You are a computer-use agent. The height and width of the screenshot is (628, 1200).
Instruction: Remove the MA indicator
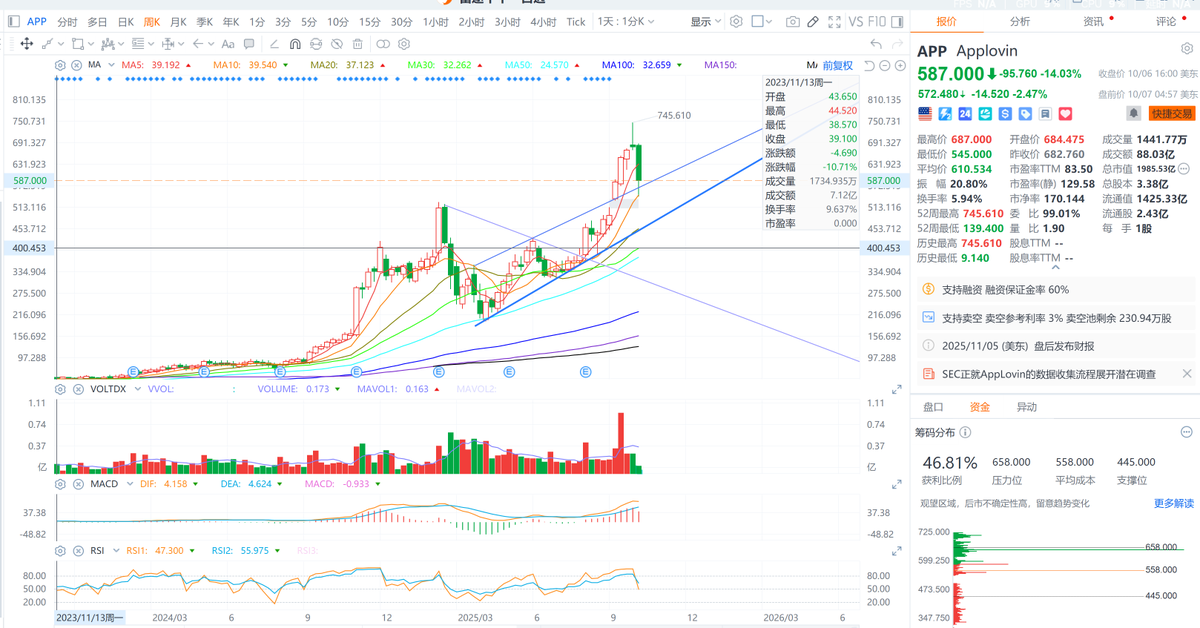pyautogui.click(x=77, y=65)
